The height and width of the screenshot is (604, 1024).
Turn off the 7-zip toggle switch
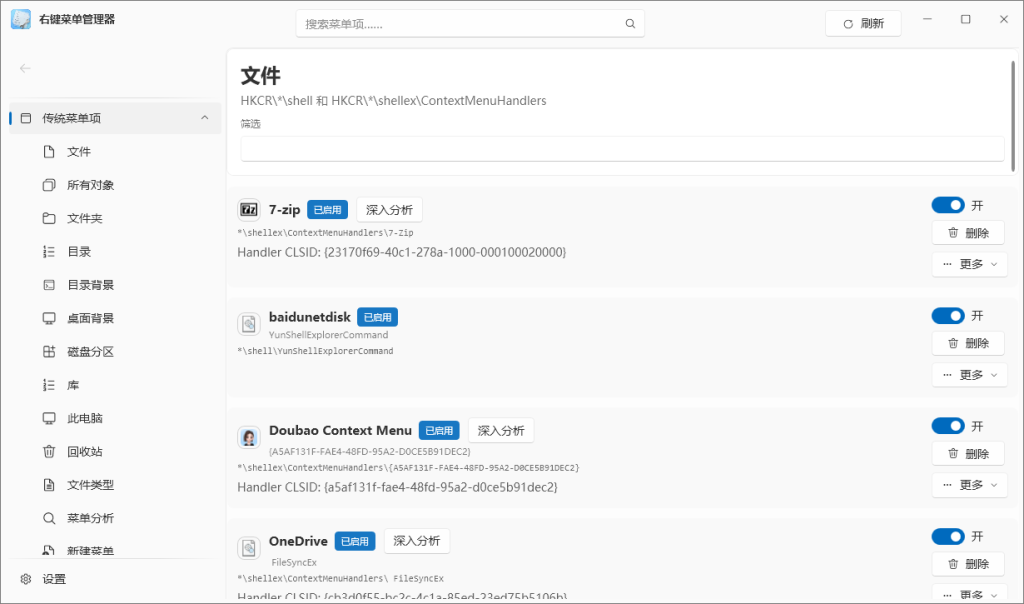click(x=948, y=205)
